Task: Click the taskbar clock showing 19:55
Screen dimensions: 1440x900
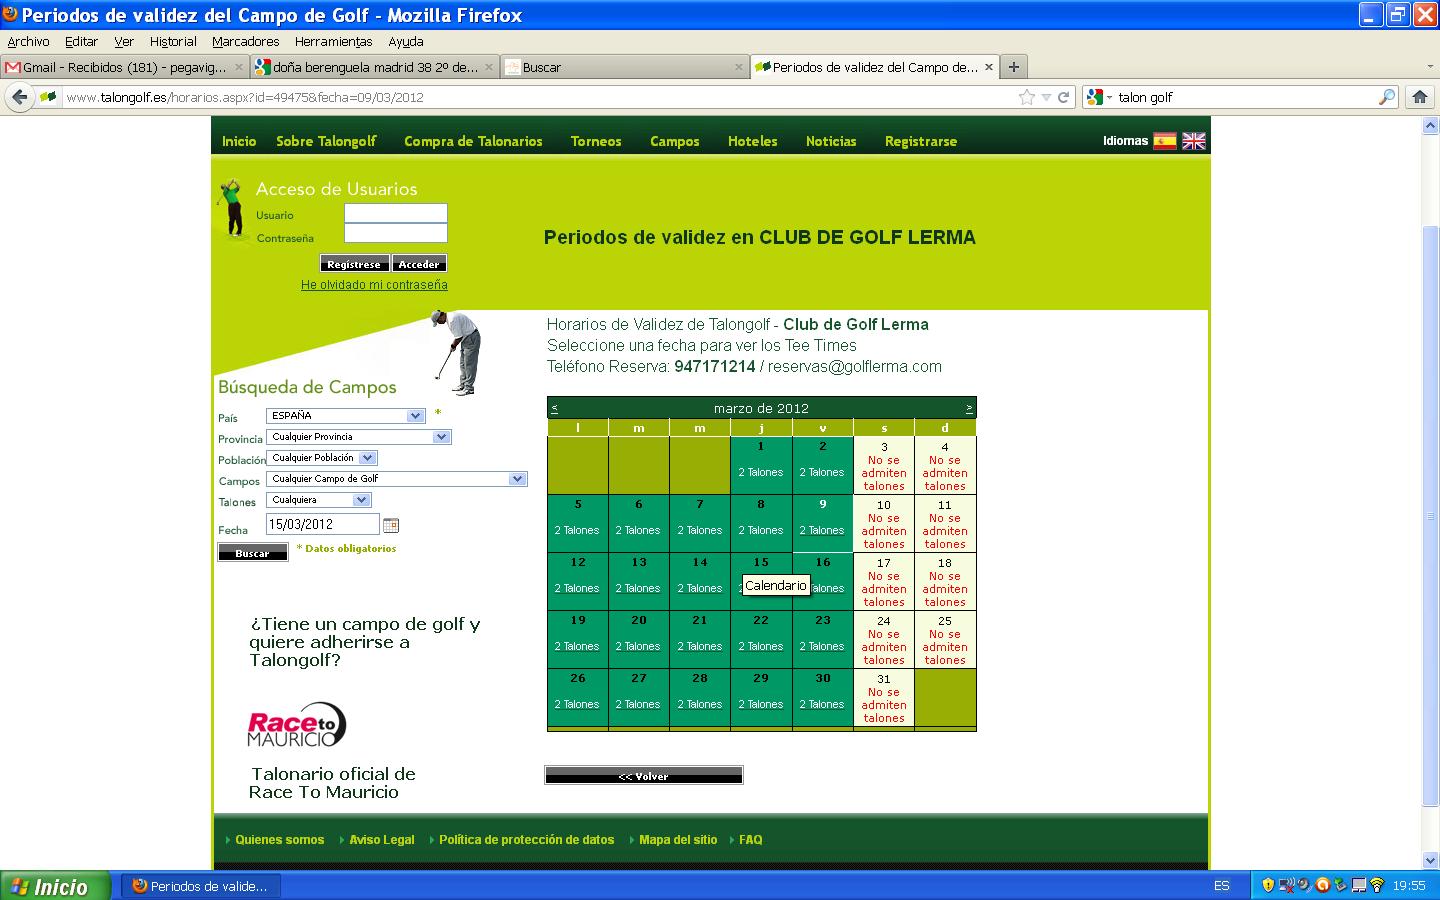Action: click(1409, 886)
